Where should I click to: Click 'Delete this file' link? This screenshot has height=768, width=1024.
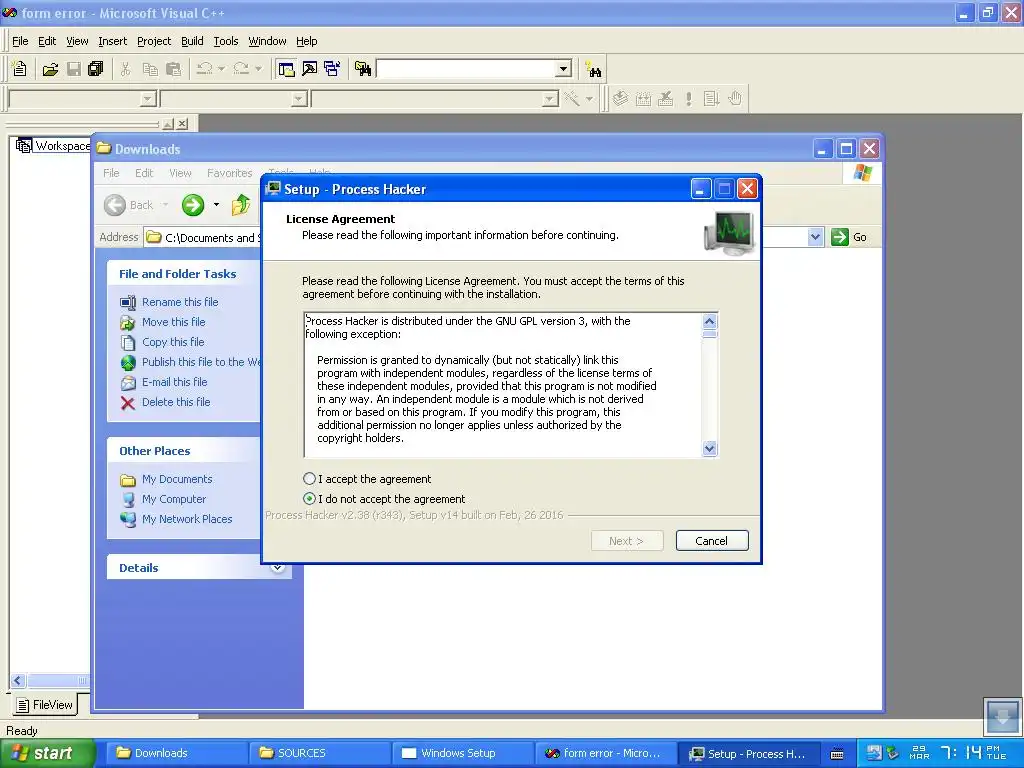tap(176, 402)
